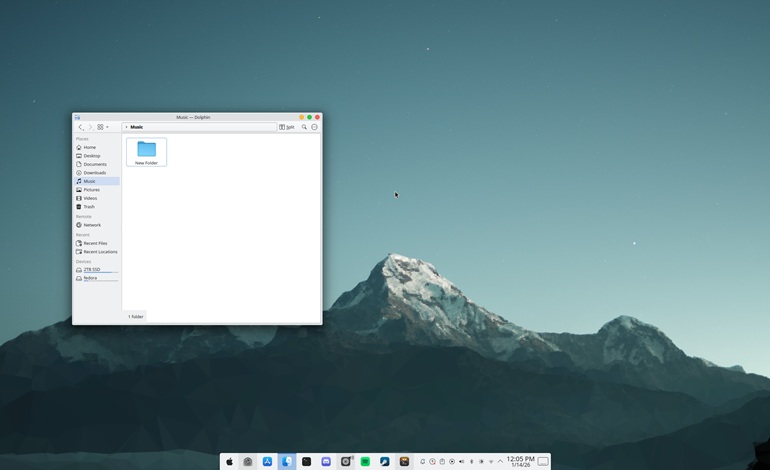Open Home in Places sidebar
This screenshot has width=770, height=470.
[90, 147]
